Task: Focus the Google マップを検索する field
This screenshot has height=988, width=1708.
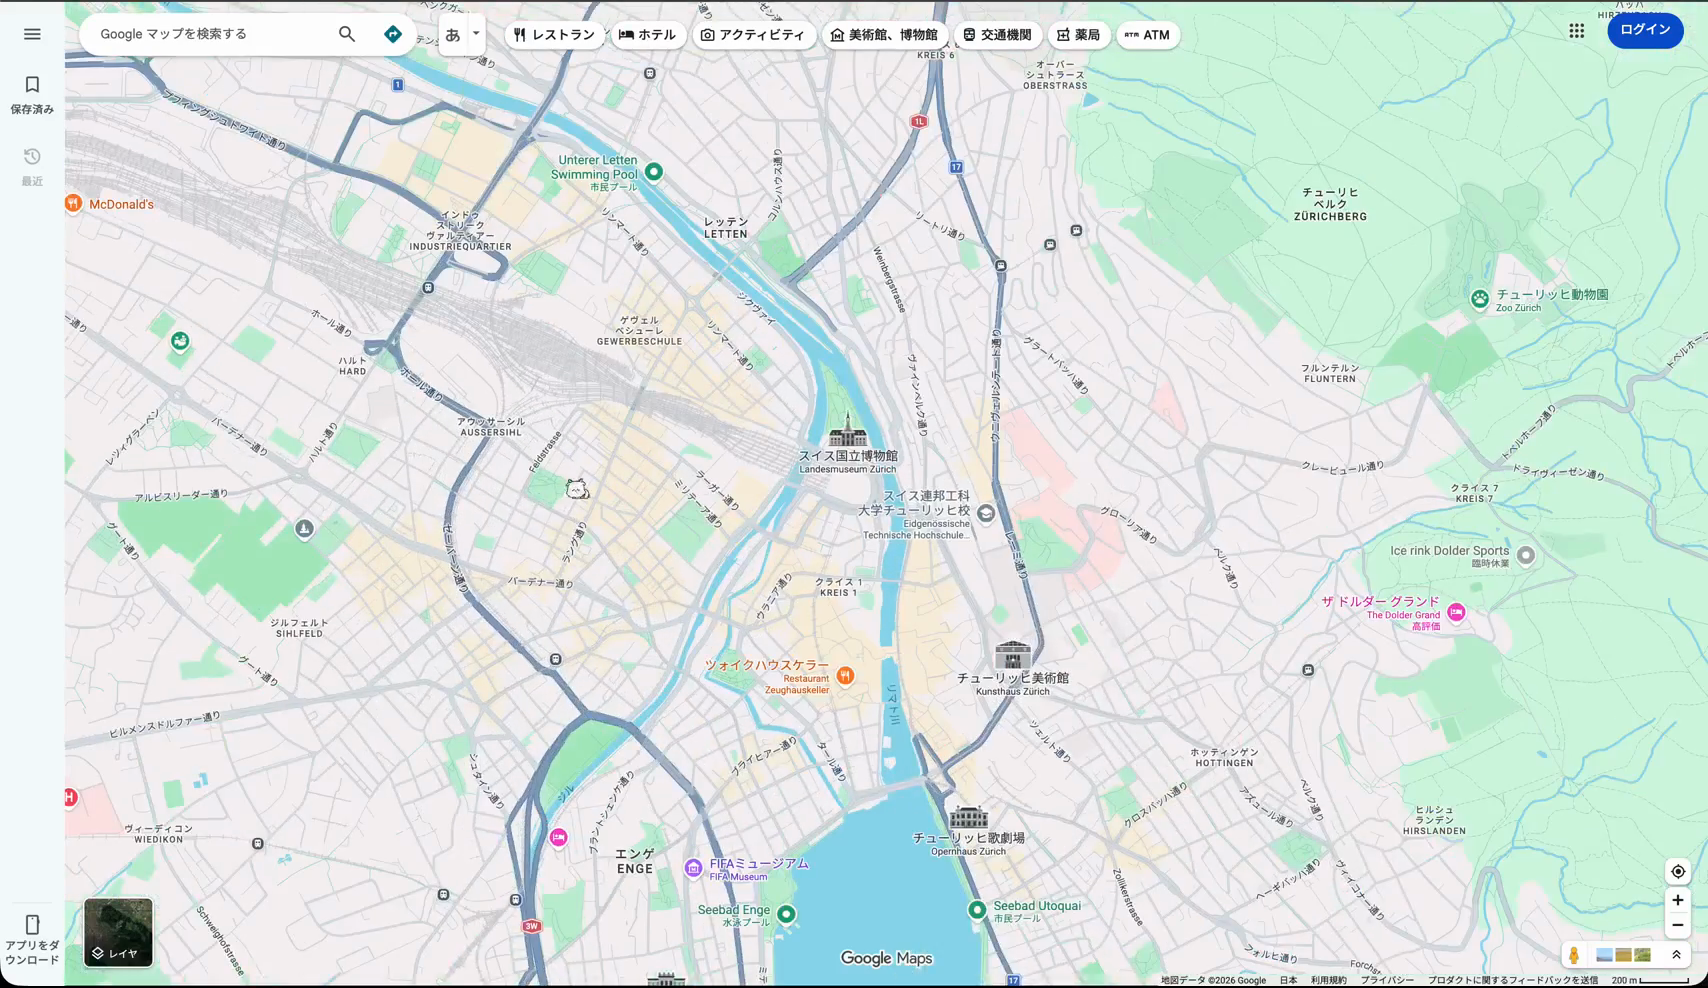Action: (x=212, y=34)
